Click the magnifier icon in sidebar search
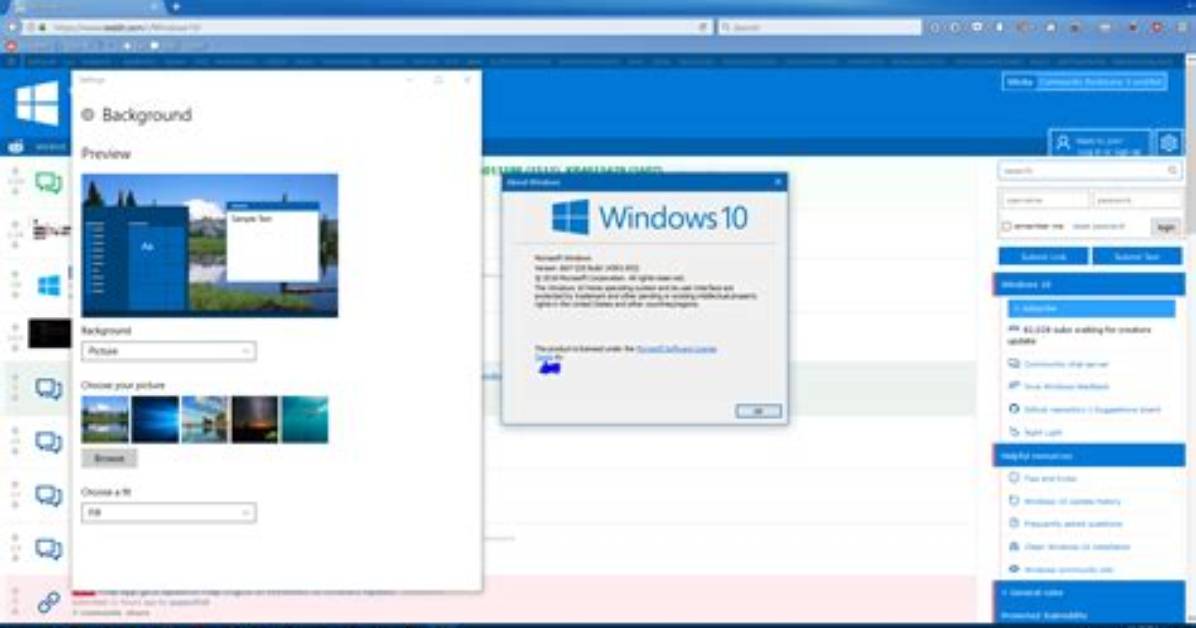This screenshot has height=628, width=1196. coord(1172,170)
